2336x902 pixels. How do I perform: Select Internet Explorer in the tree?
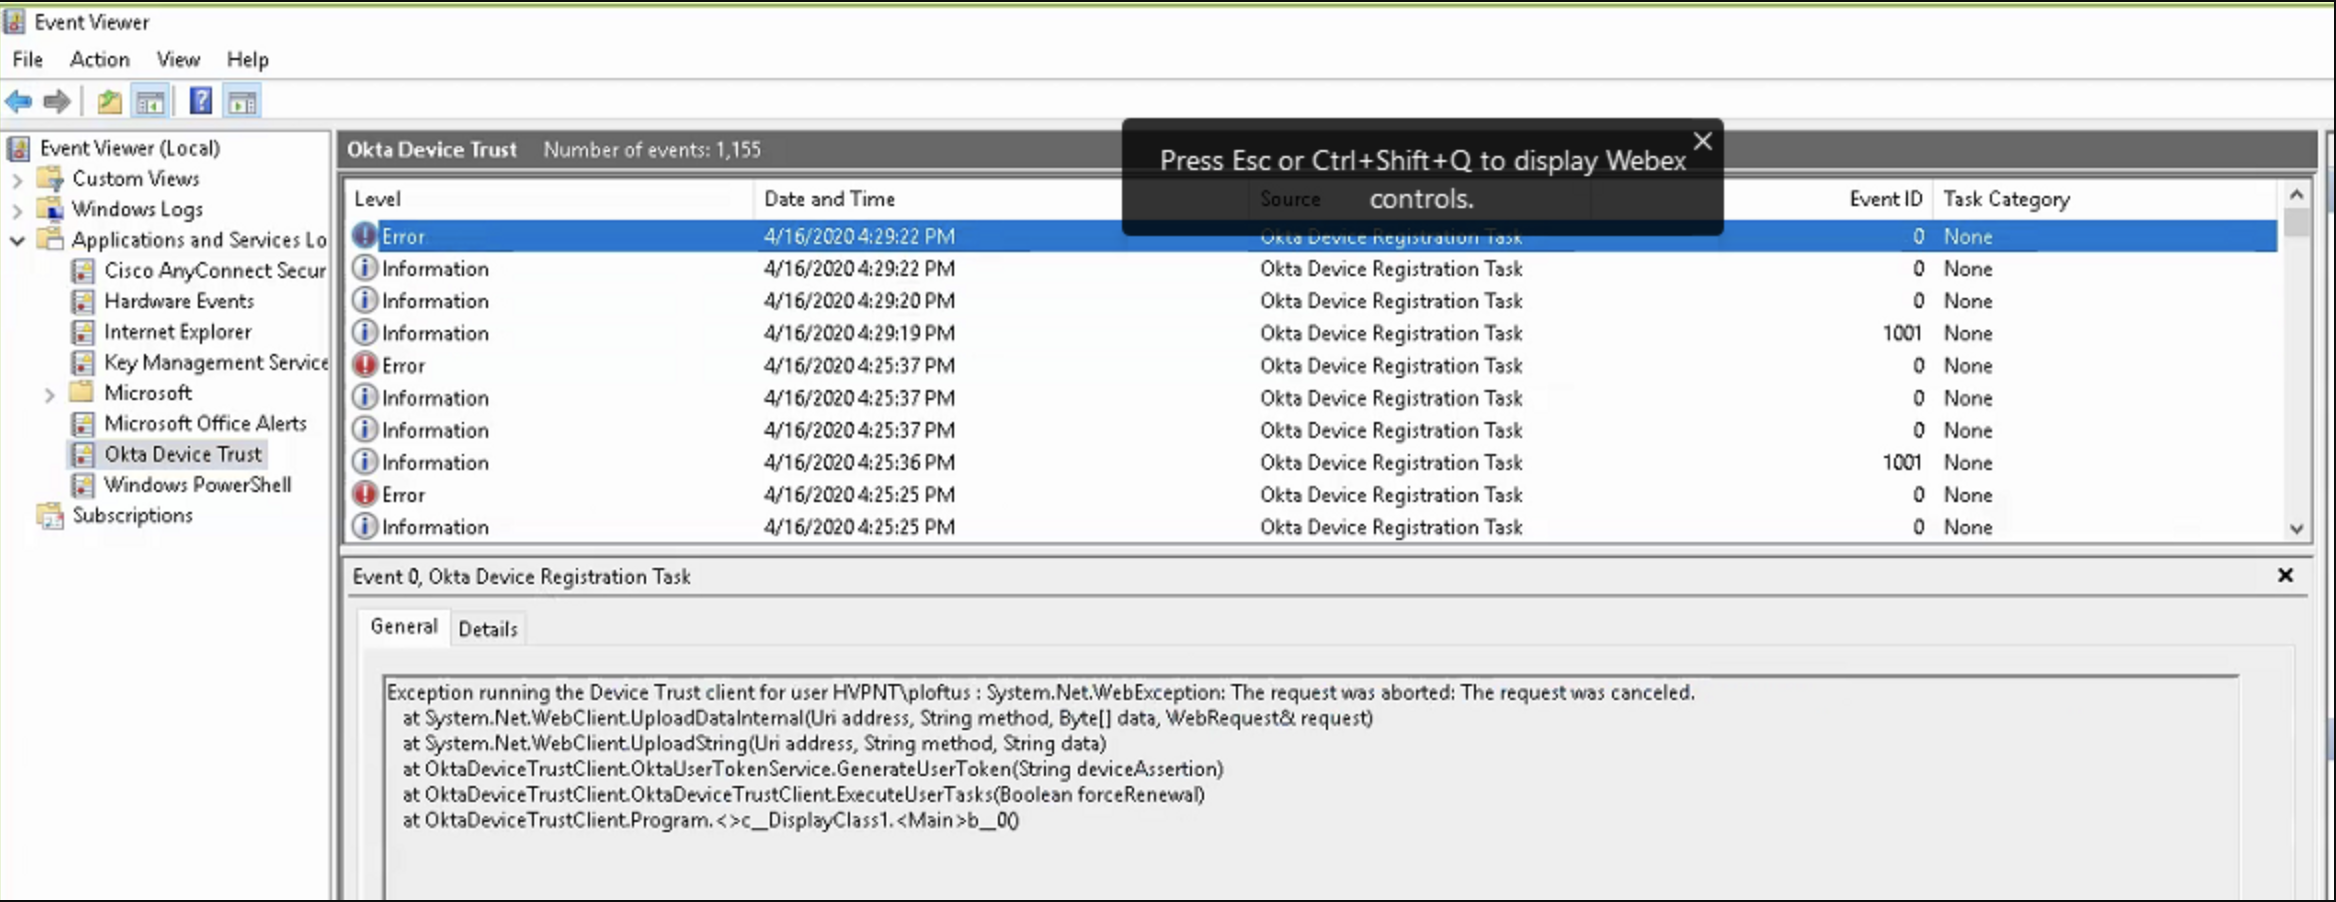click(x=178, y=332)
